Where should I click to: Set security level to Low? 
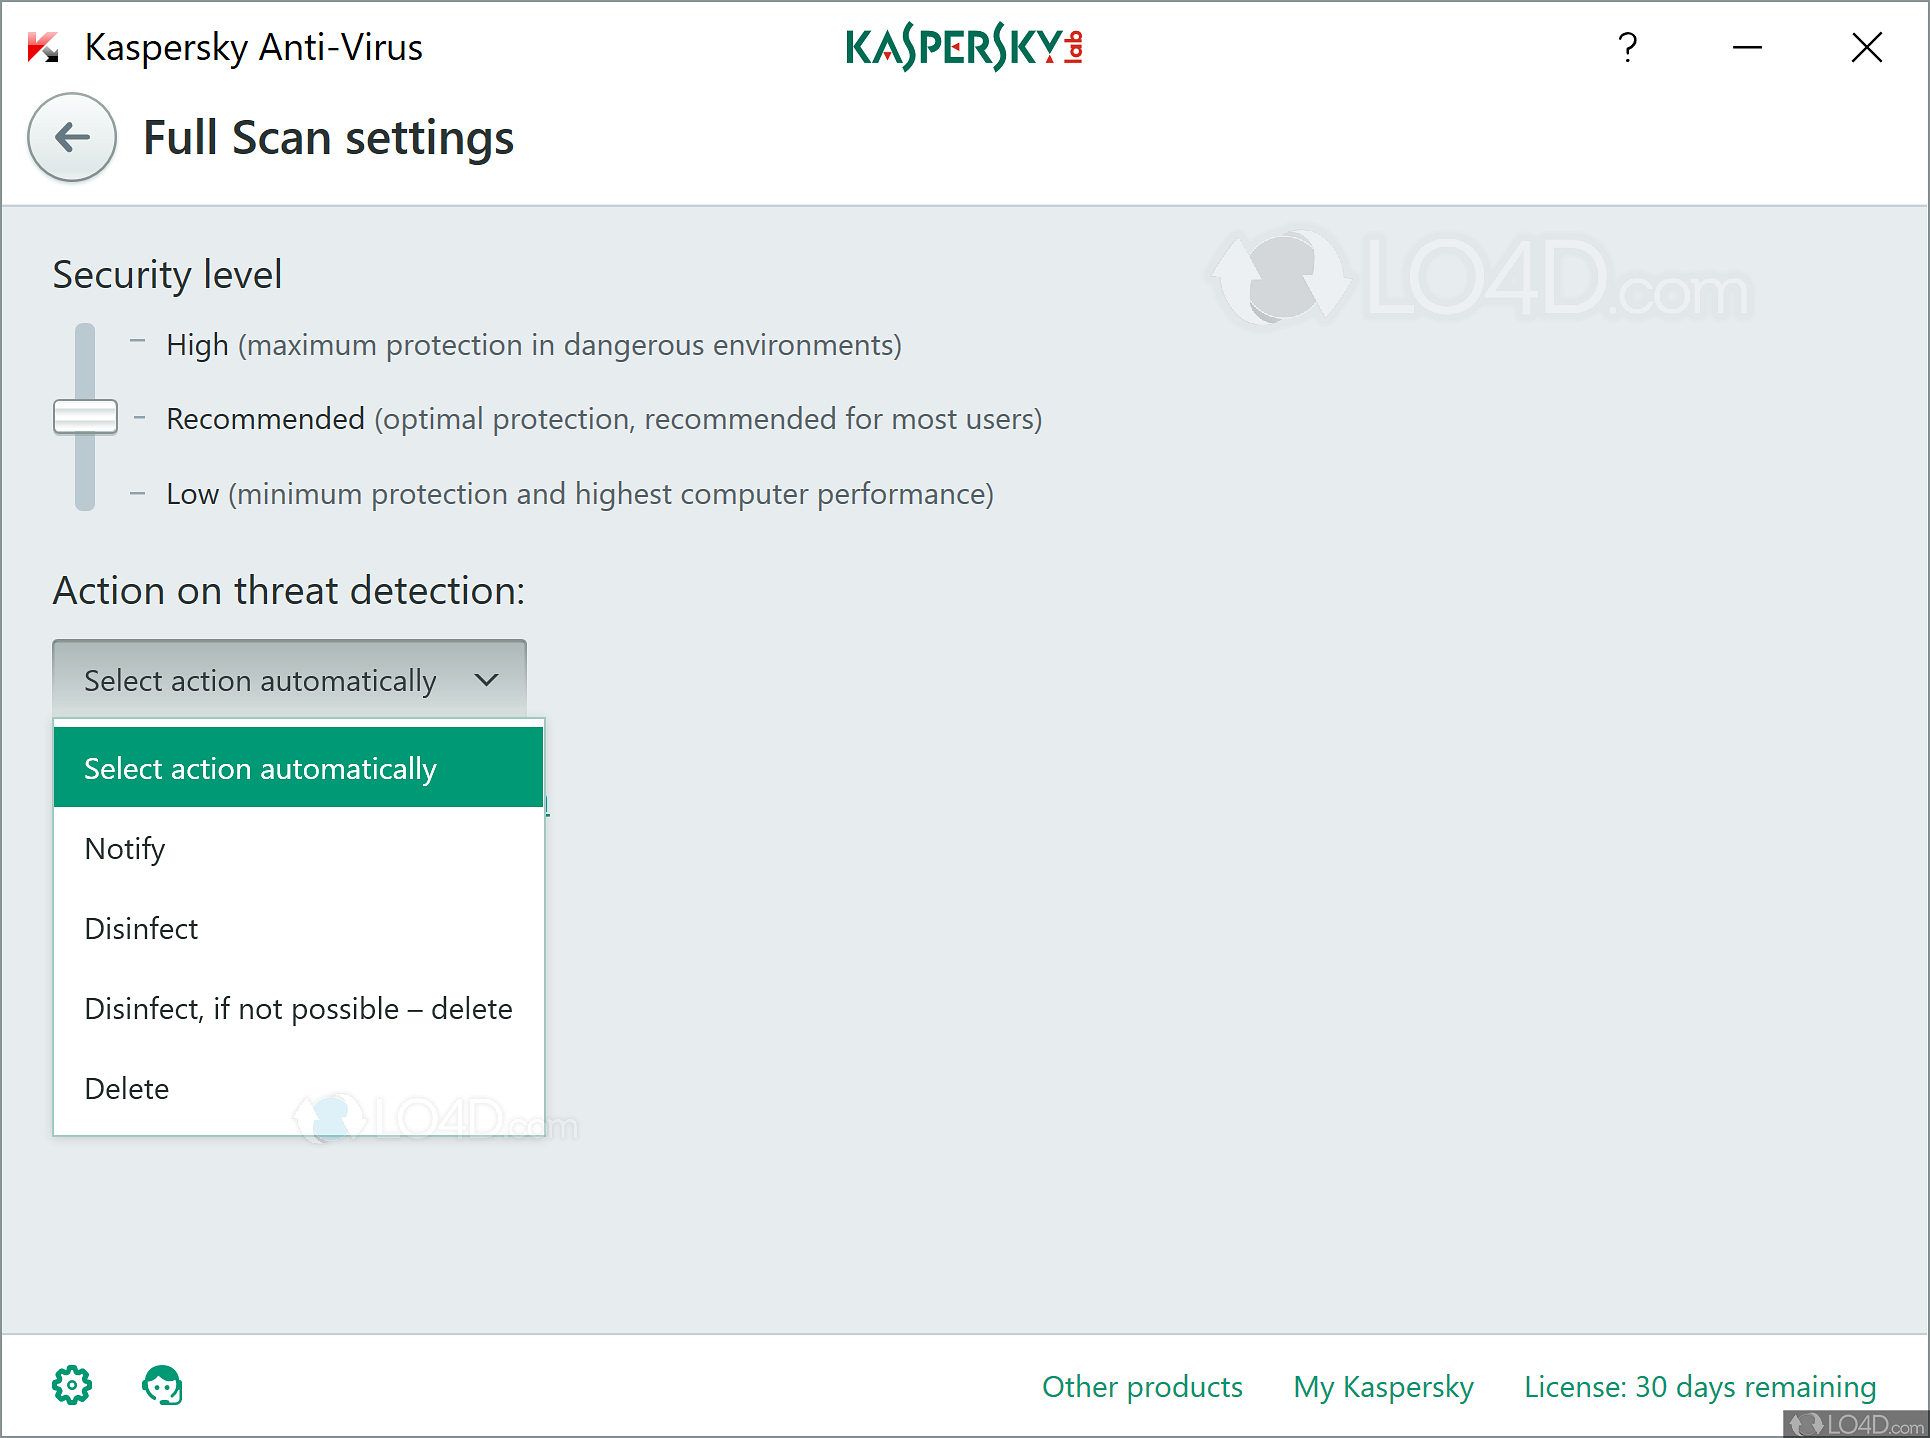[x=580, y=494]
